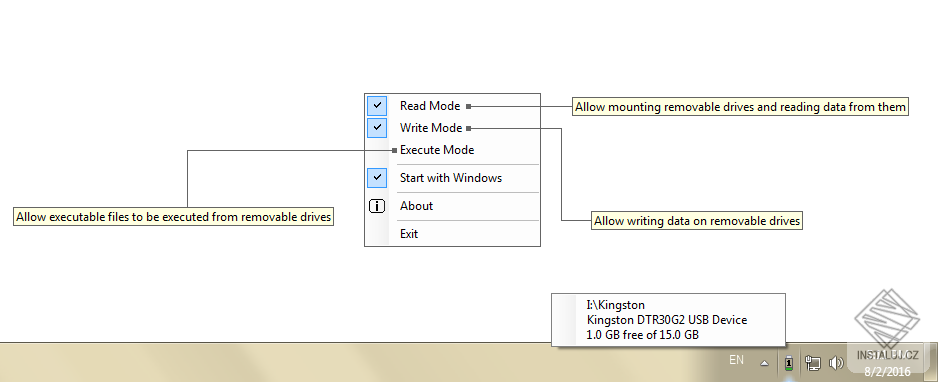The width and height of the screenshot is (938, 382).
Task: Click the info icon beside About
Action: coord(377,206)
